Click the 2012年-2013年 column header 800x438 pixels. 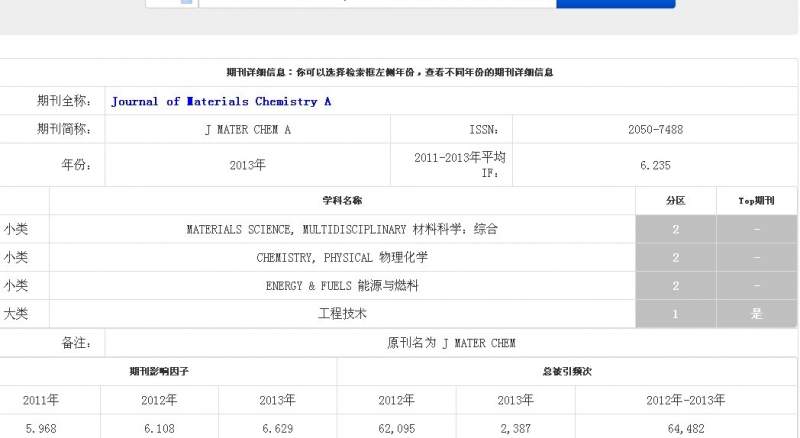[x=686, y=400]
